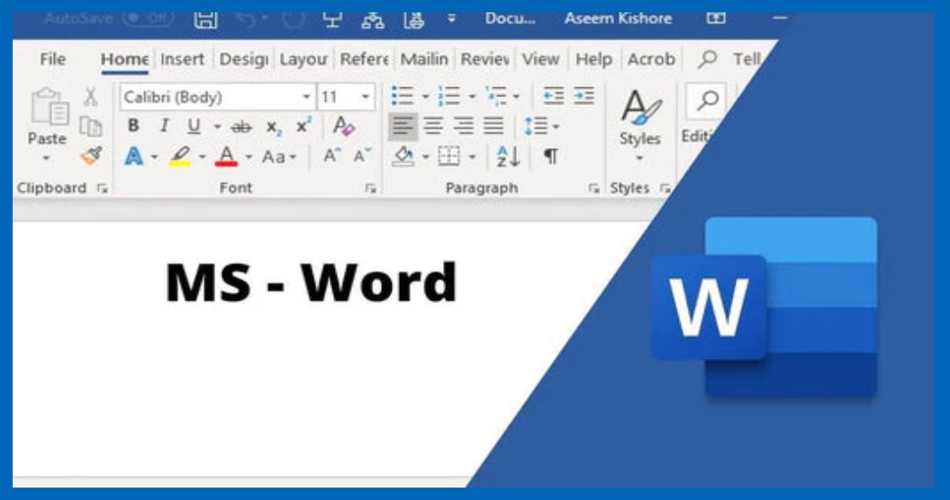Click the Paste clipboard icon

49,107
